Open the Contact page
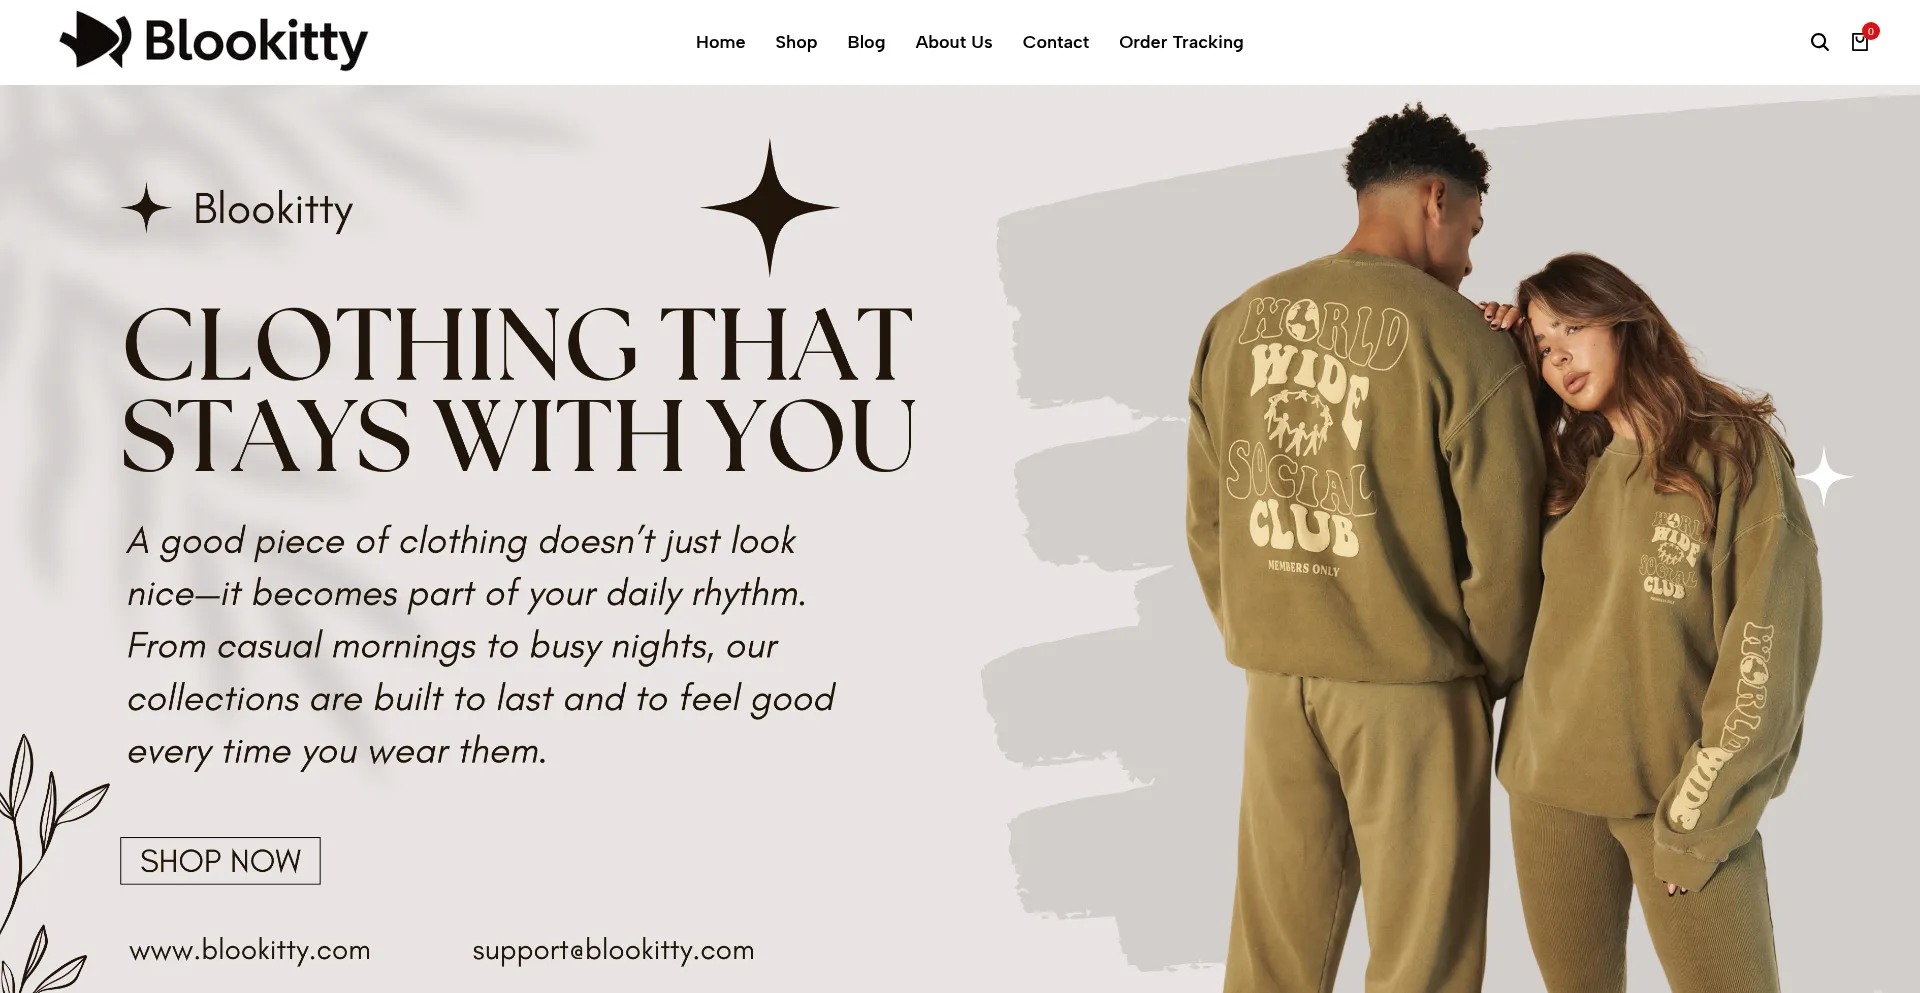This screenshot has width=1920, height=993. point(1055,42)
